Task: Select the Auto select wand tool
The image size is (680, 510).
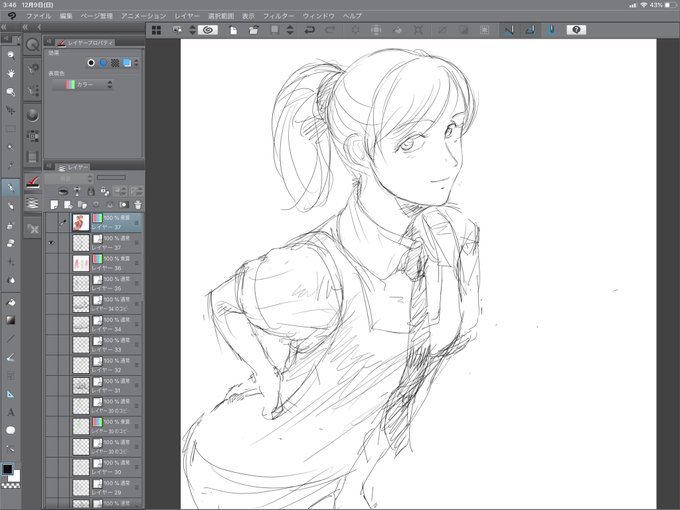Action: tap(11, 147)
